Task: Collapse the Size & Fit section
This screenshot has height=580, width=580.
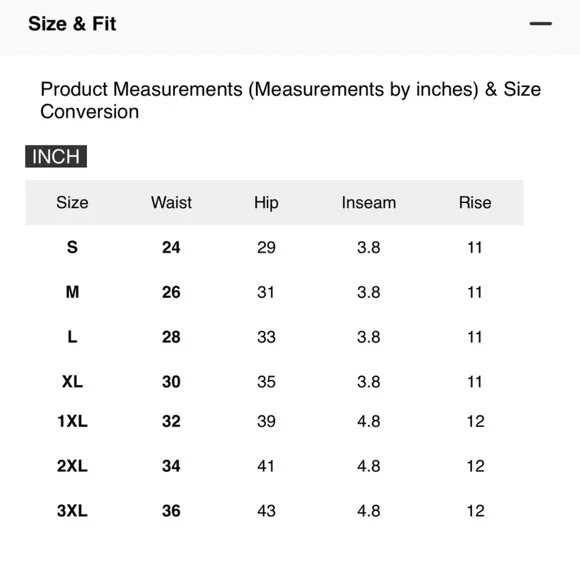Action: click(x=540, y=24)
